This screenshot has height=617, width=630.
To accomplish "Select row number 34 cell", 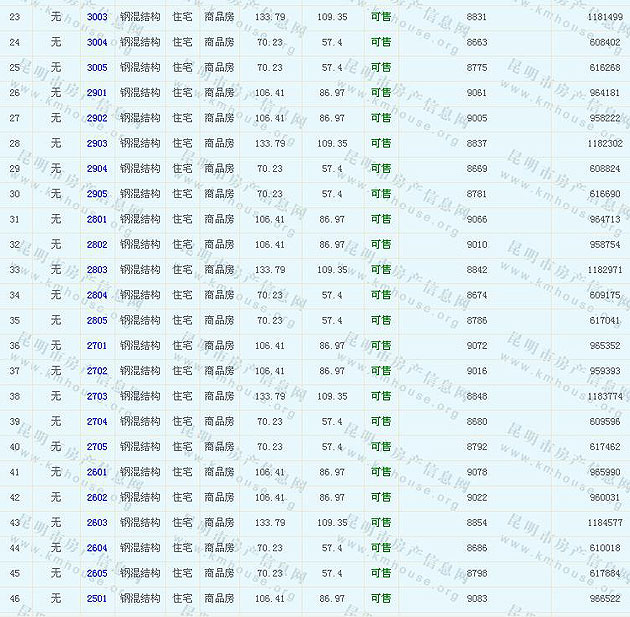I will (14, 295).
